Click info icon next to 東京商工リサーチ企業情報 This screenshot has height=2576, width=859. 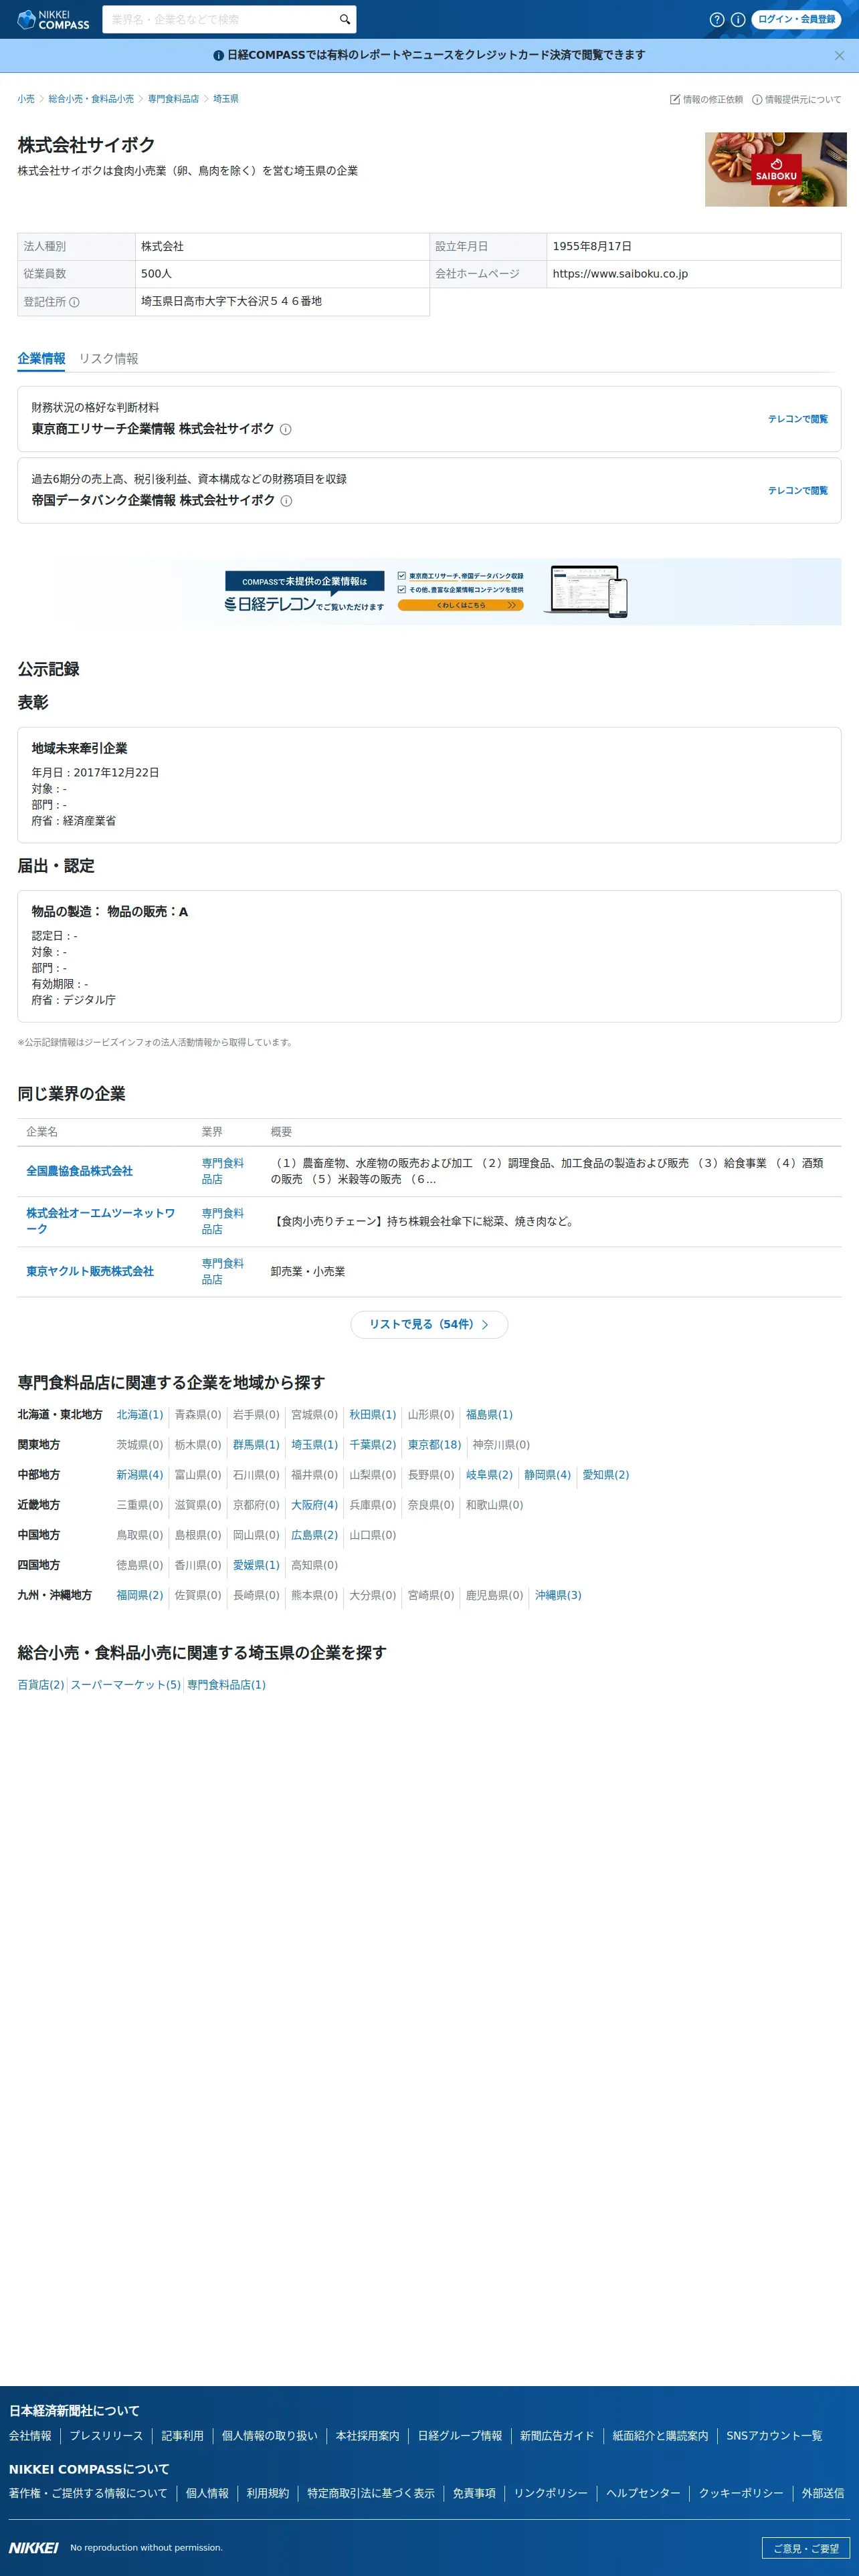(x=285, y=429)
